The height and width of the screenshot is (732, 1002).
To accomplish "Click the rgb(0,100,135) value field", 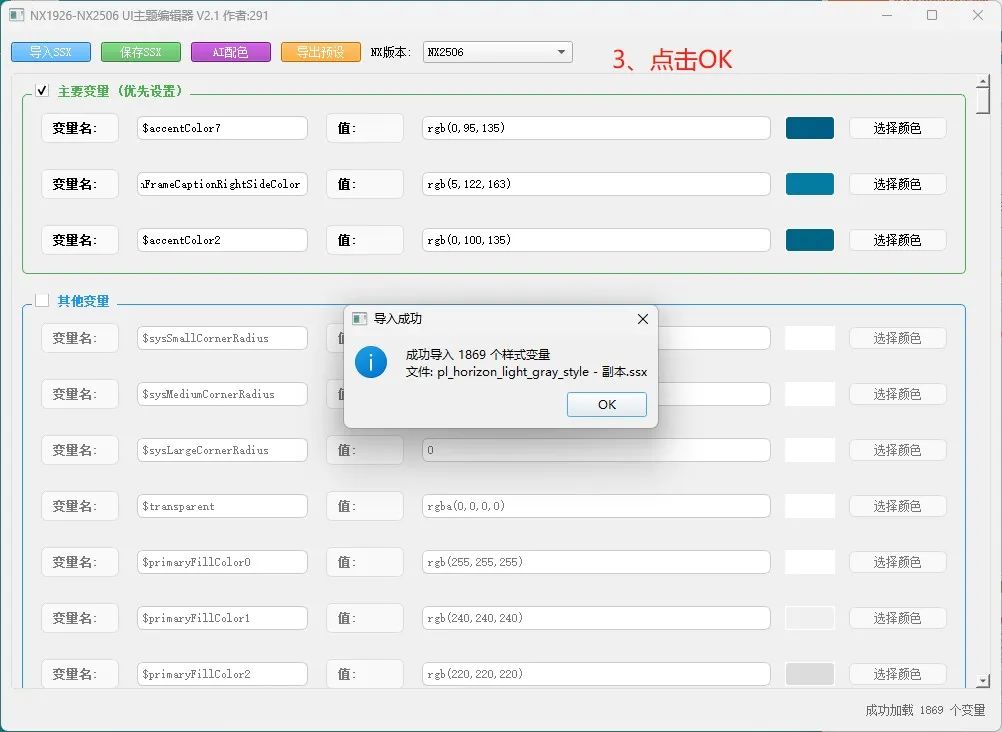I will tap(596, 240).
